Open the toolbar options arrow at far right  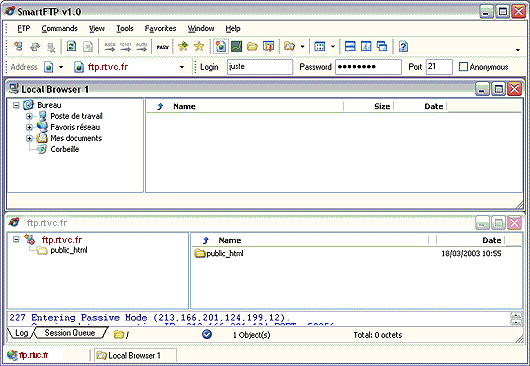(518, 50)
